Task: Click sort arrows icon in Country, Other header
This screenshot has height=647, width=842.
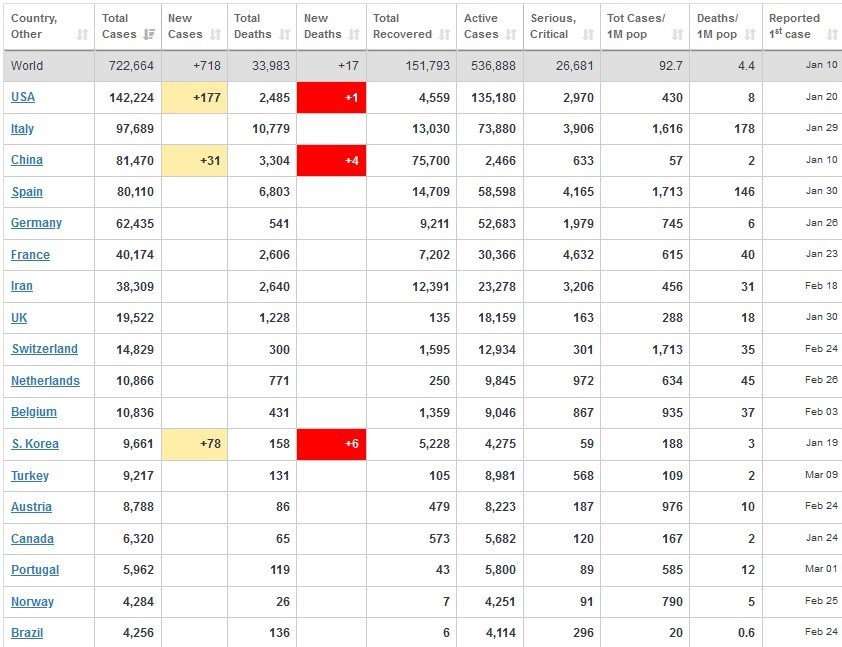Action: click(82, 35)
